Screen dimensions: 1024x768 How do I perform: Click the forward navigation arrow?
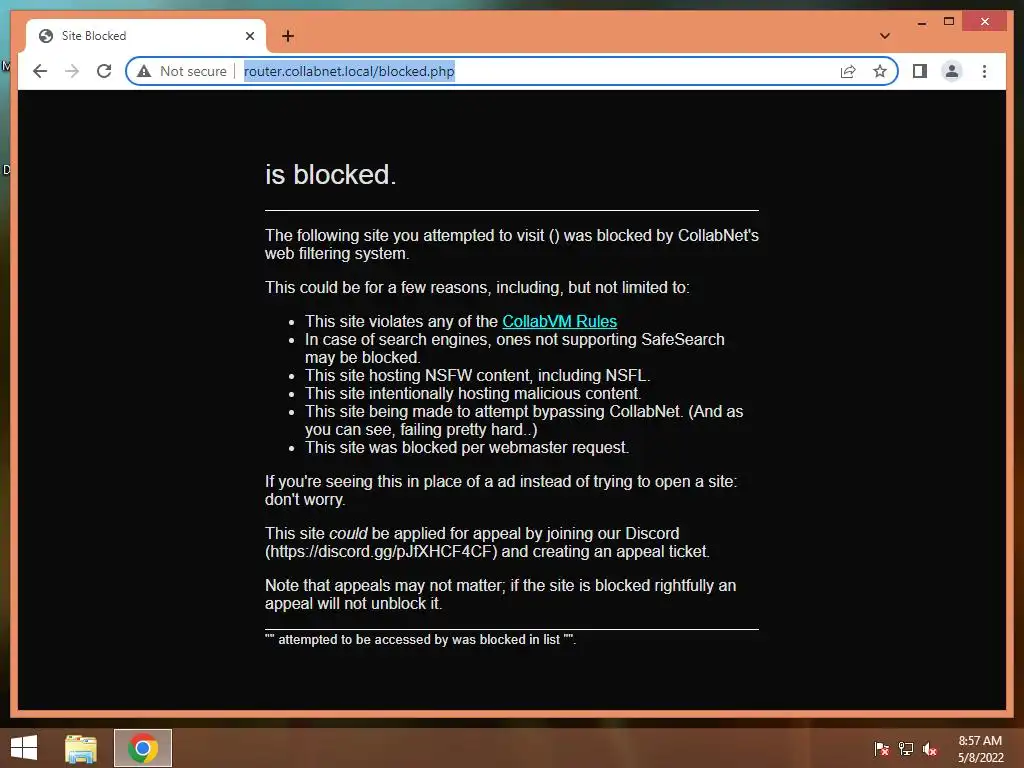(x=72, y=71)
